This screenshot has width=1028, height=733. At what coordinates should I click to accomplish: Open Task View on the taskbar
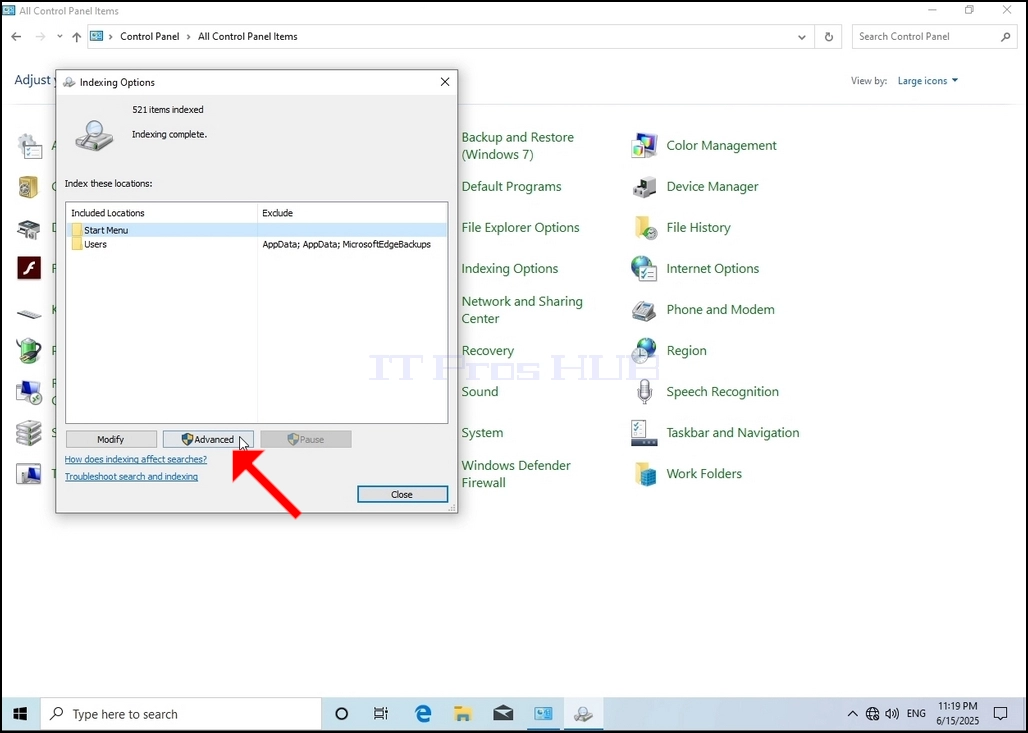click(x=381, y=714)
